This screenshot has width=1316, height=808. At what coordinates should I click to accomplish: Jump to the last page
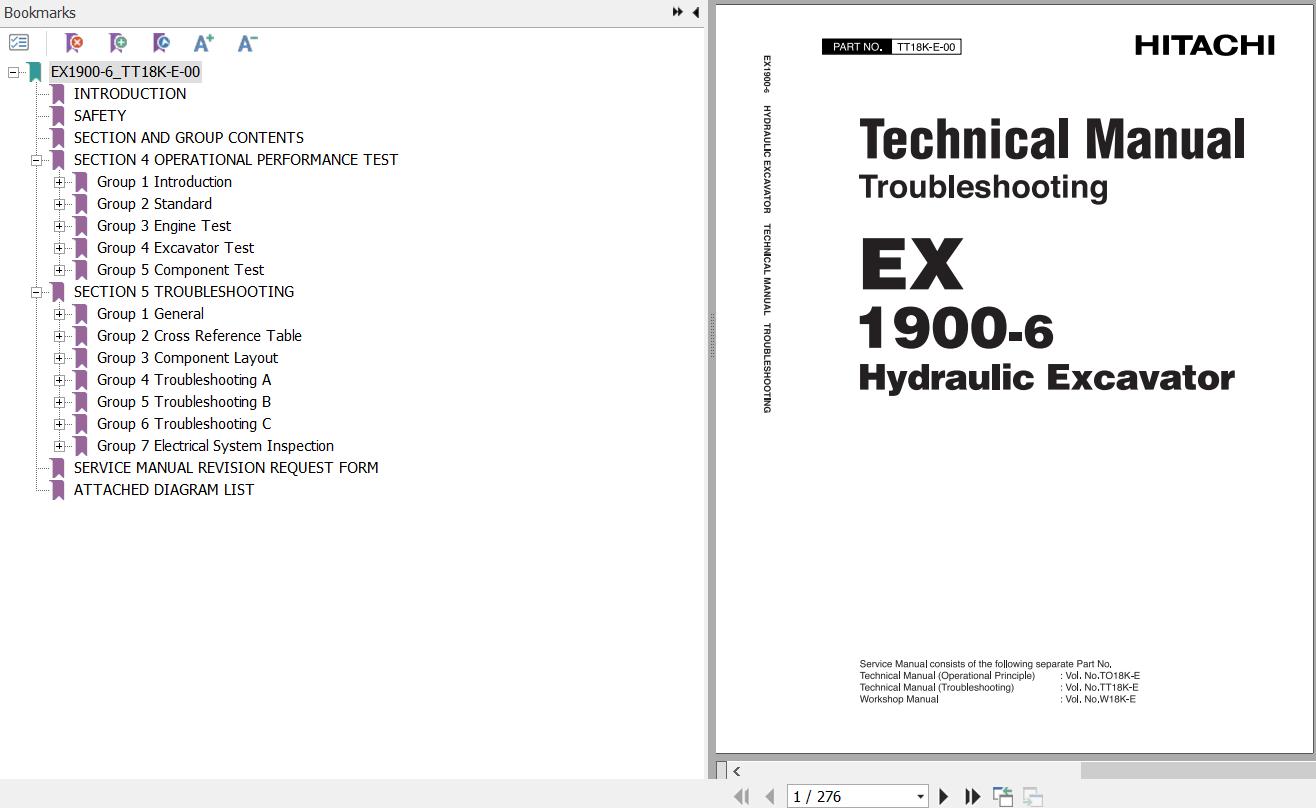tap(972, 796)
